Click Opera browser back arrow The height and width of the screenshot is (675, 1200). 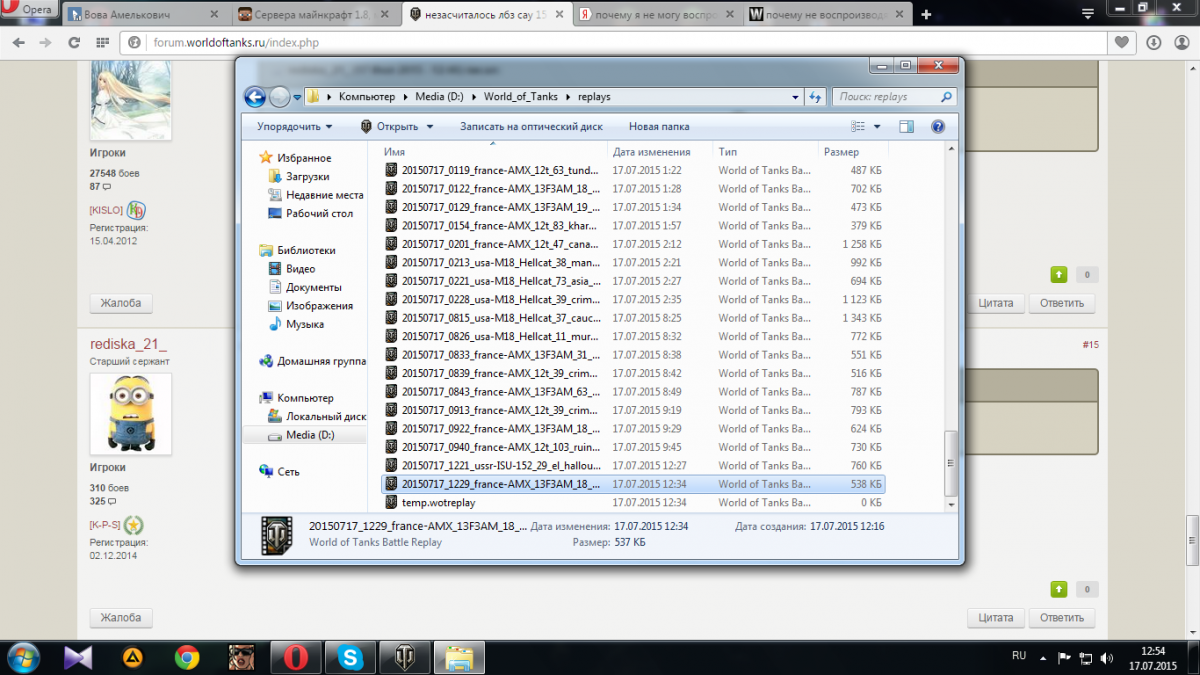point(18,43)
